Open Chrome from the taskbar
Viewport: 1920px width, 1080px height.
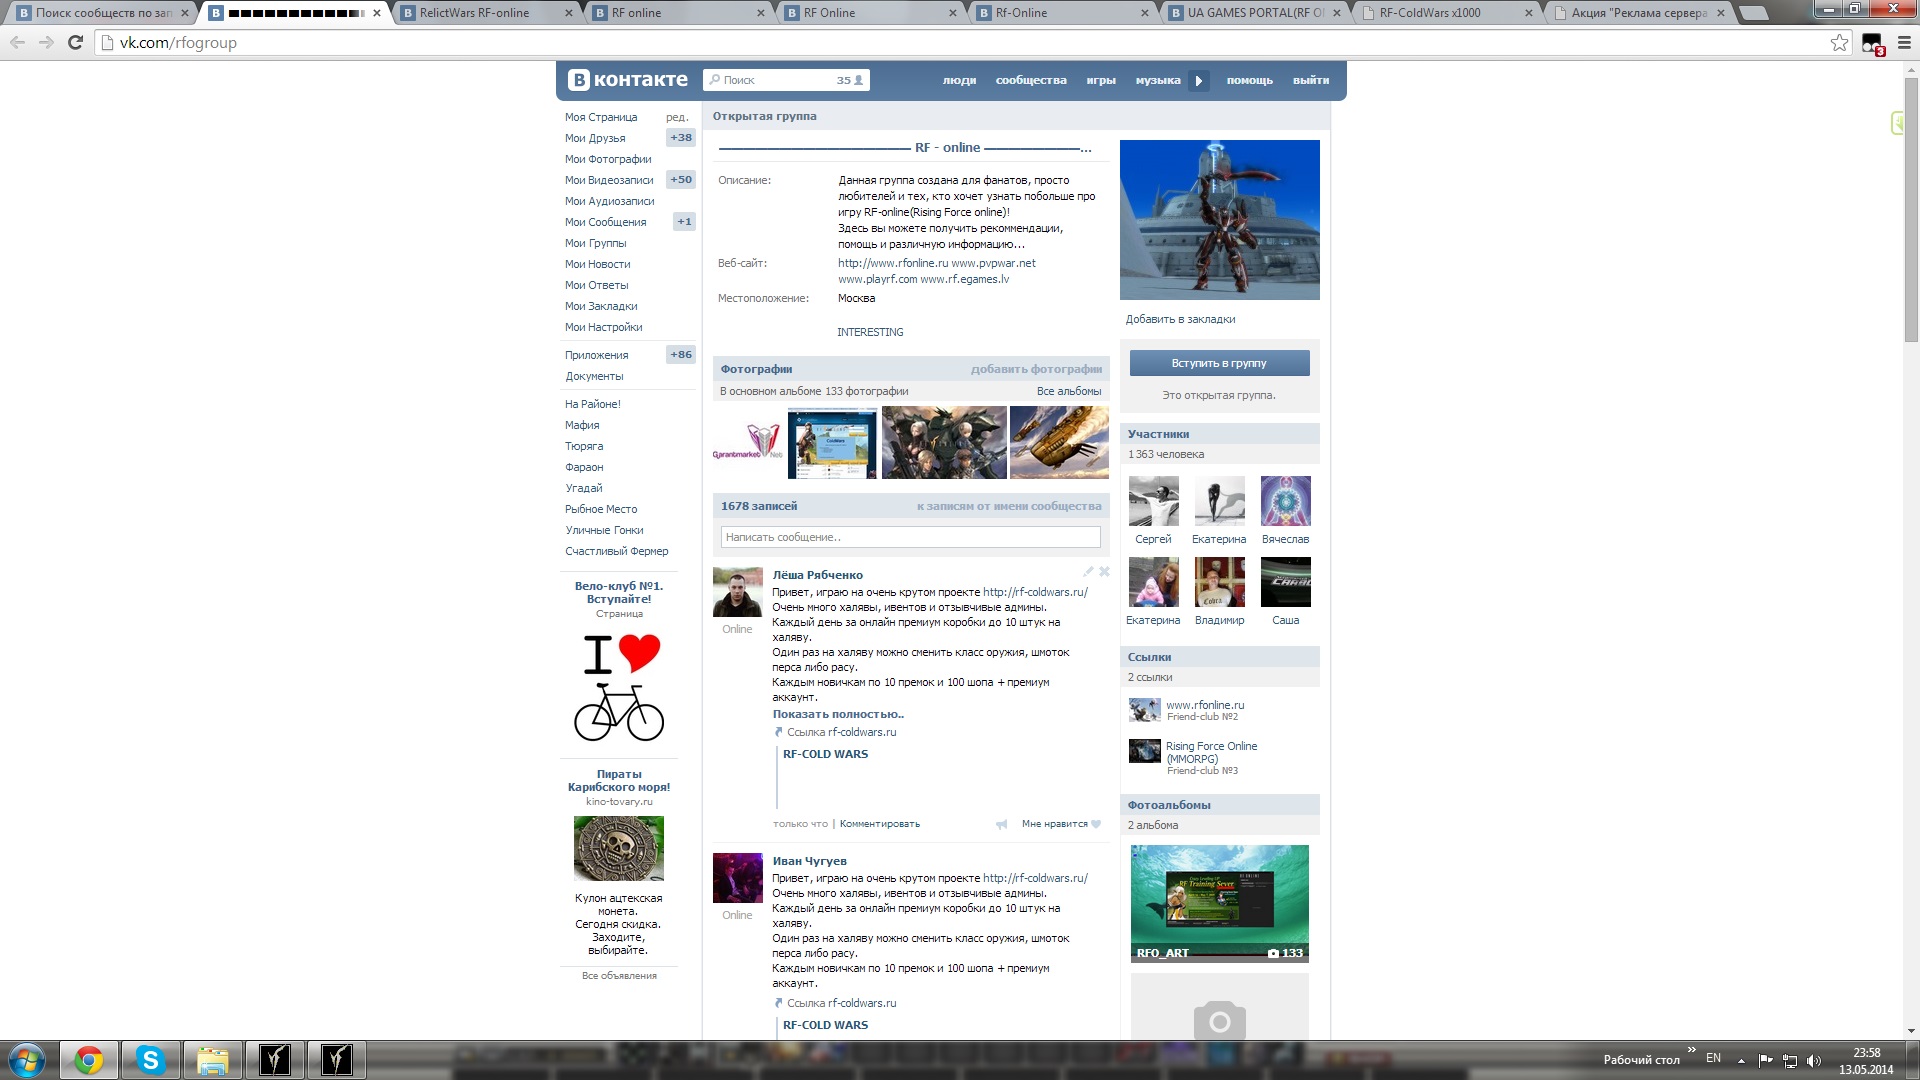[x=89, y=1060]
